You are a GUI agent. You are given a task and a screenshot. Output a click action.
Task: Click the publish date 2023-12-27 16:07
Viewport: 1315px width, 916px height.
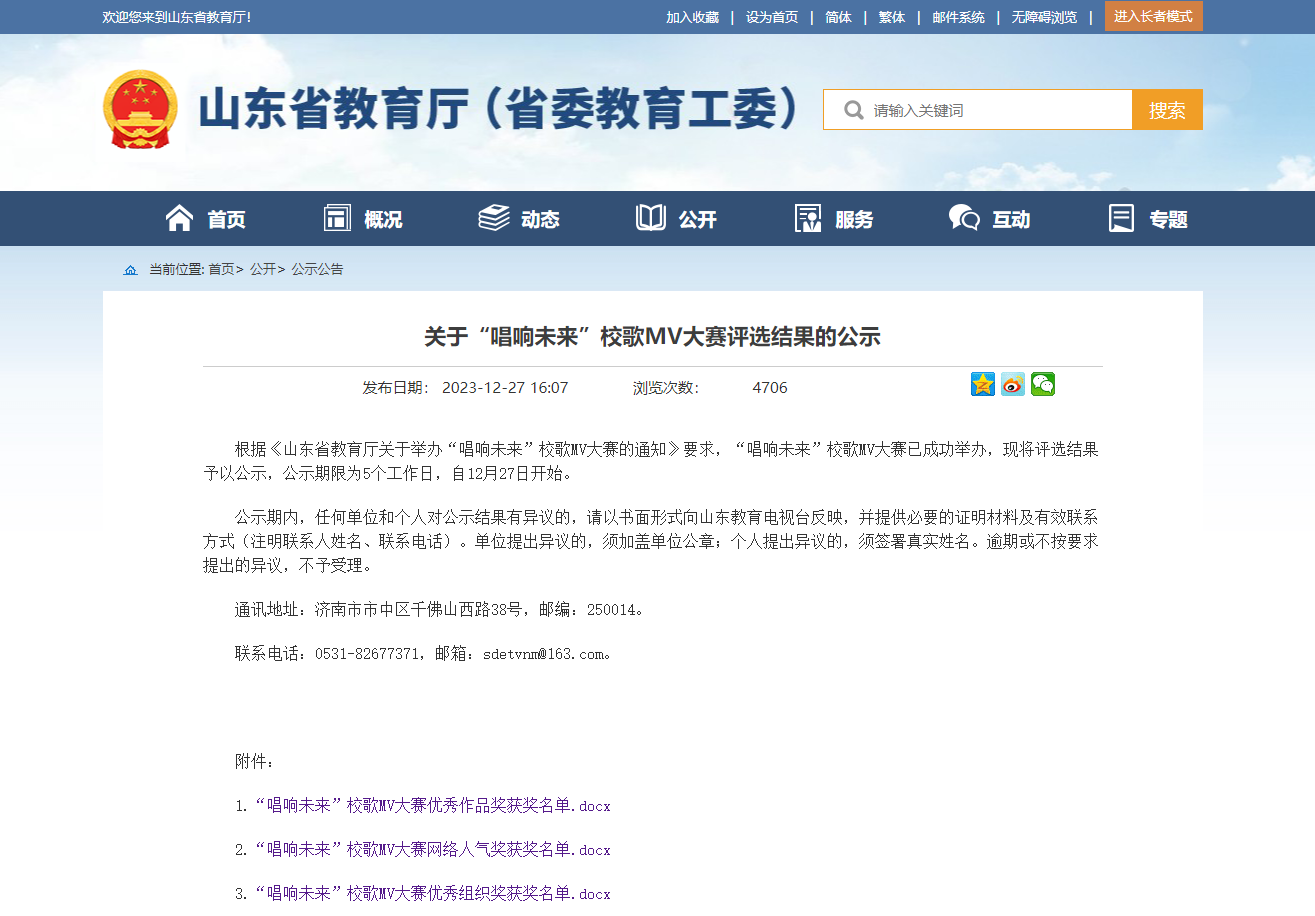click(x=505, y=388)
